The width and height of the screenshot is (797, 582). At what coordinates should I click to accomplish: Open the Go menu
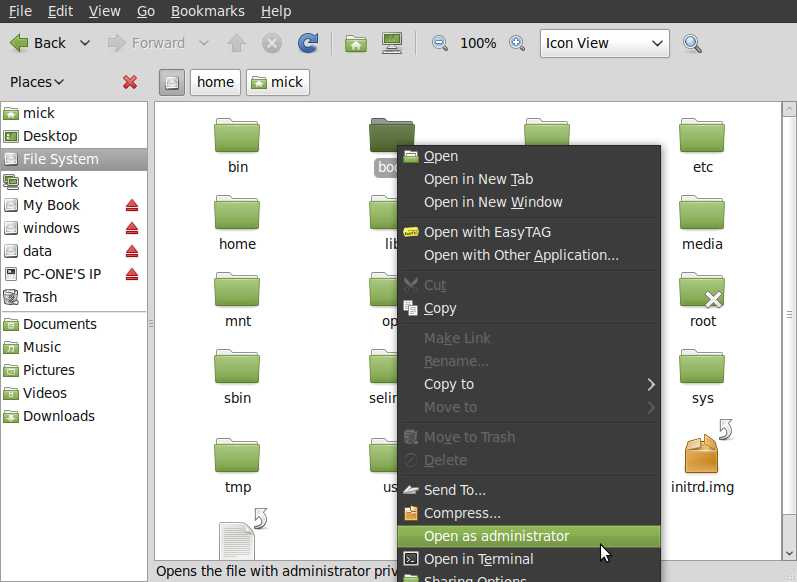[x=146, y=11]
